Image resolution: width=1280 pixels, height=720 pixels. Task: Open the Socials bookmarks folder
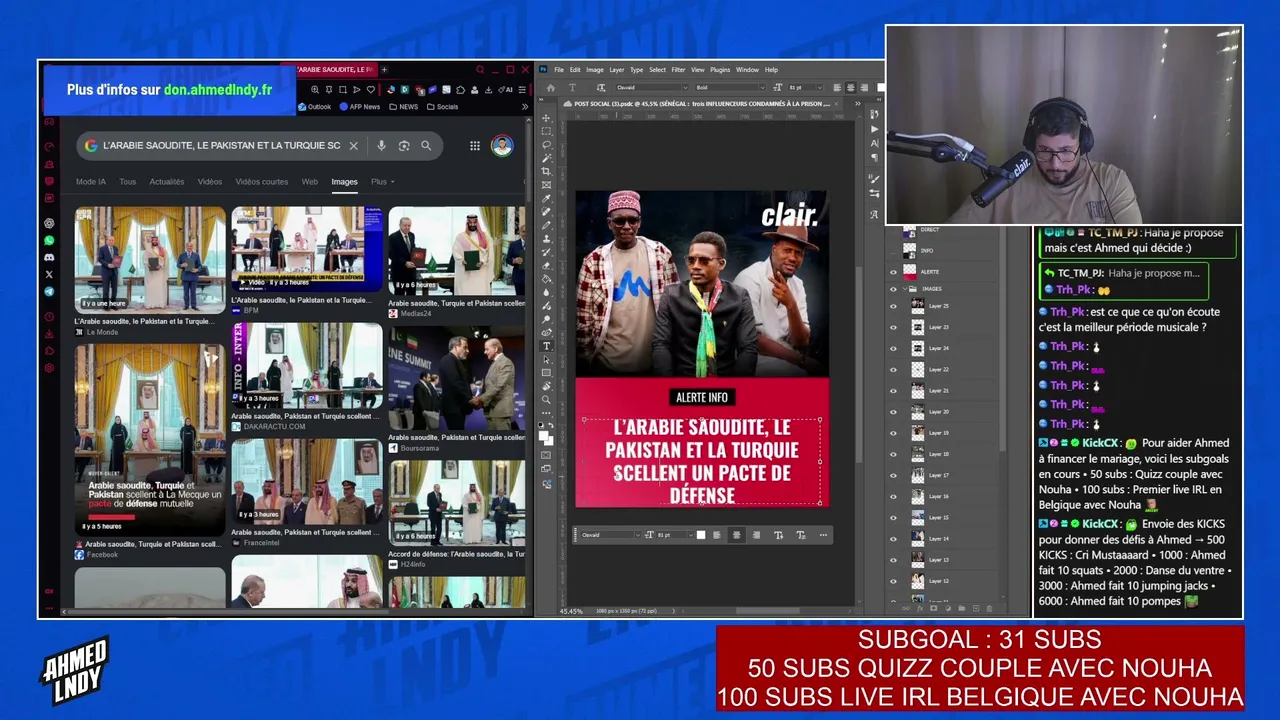click(443, 107)
